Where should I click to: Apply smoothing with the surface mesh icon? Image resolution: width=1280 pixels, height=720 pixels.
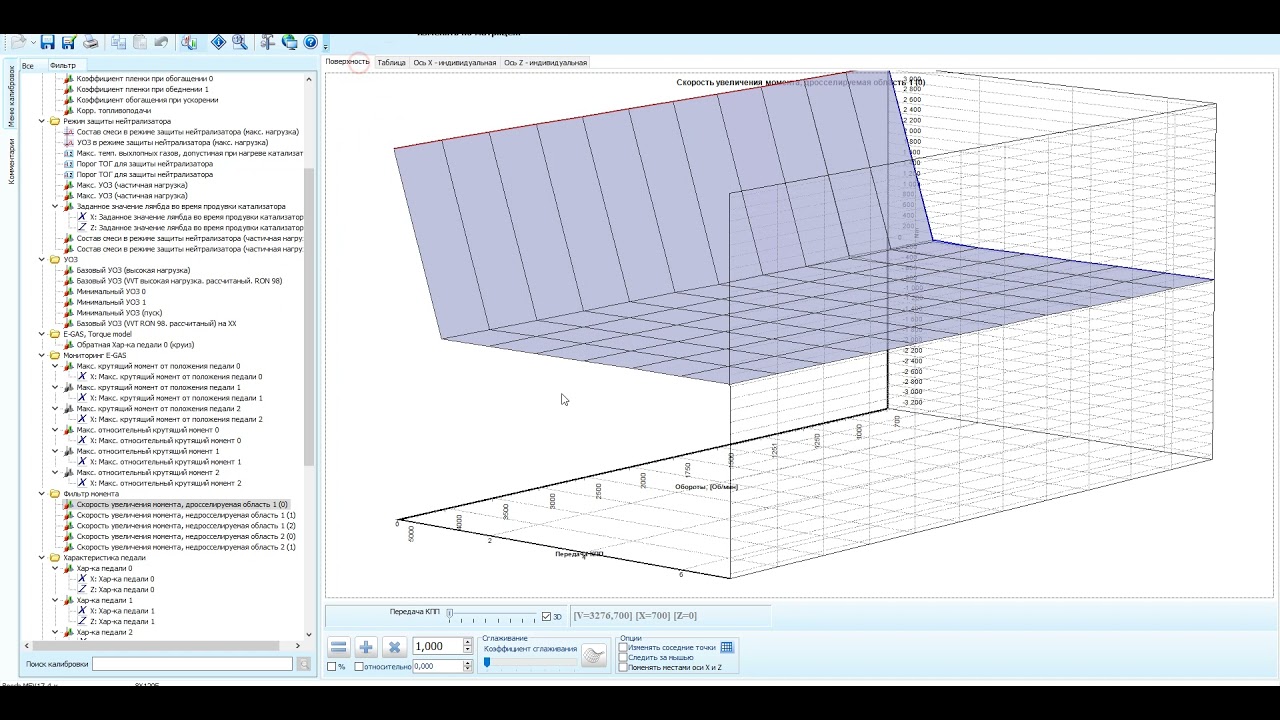[x=594, y=655]
